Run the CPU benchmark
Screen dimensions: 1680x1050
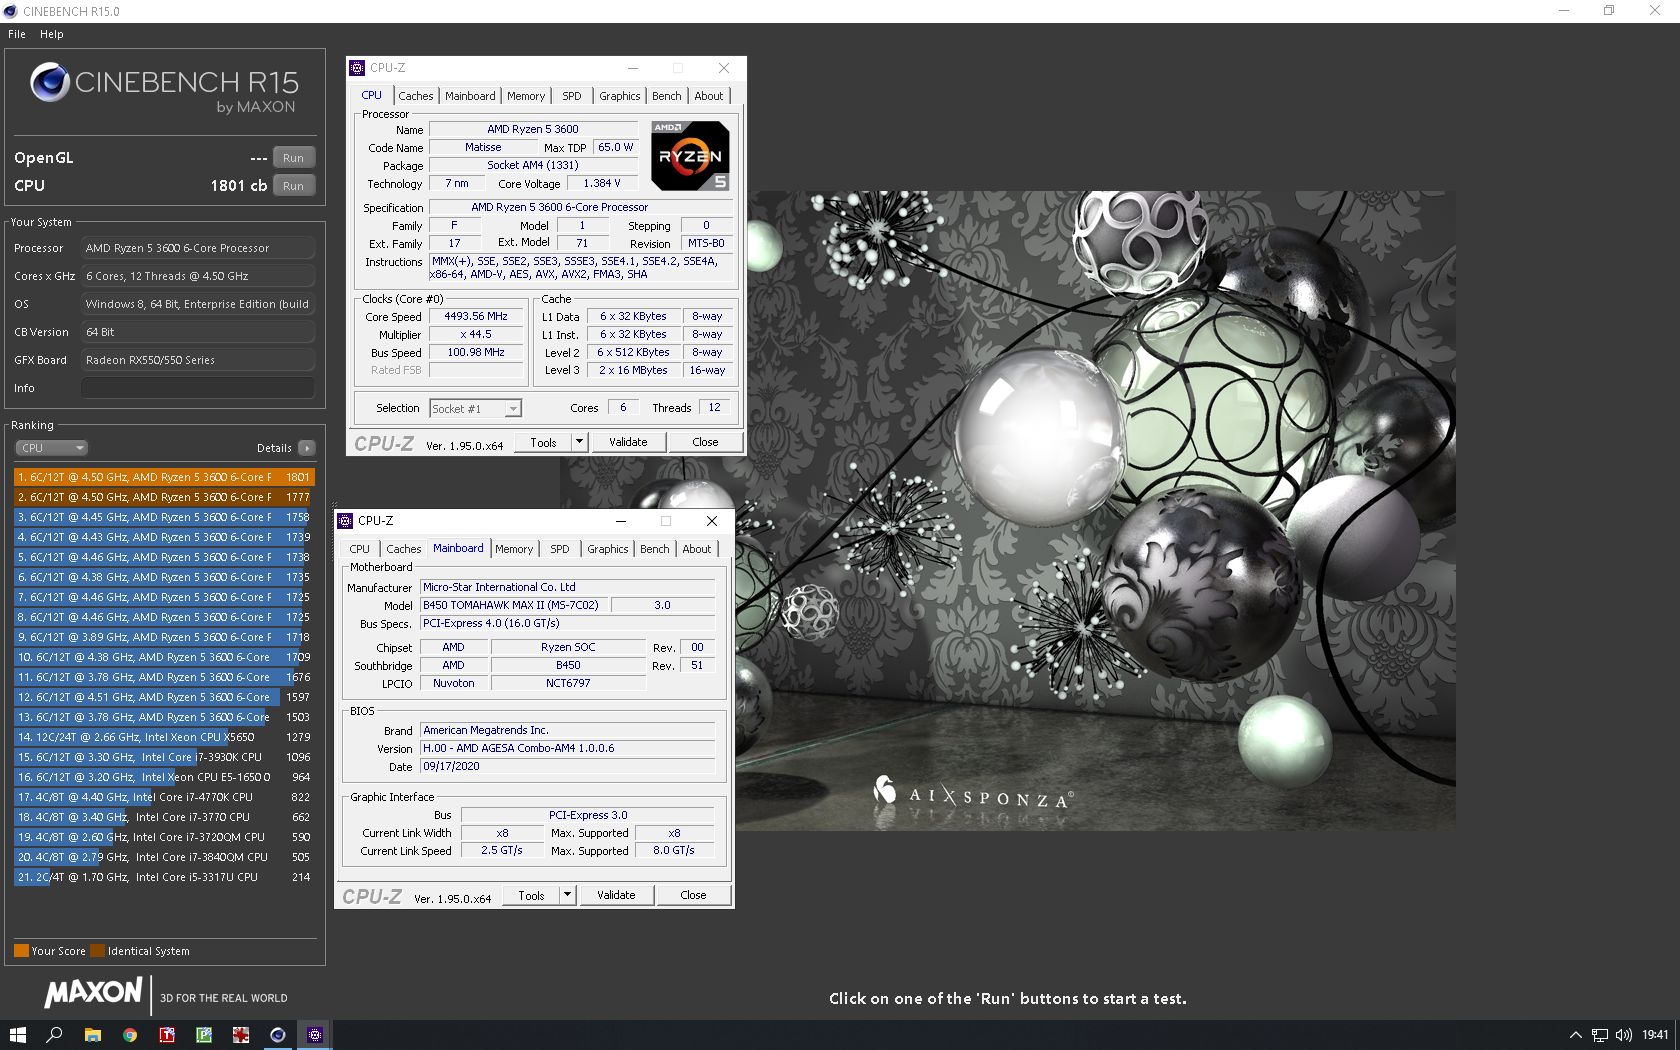click(x=293, y=186)
